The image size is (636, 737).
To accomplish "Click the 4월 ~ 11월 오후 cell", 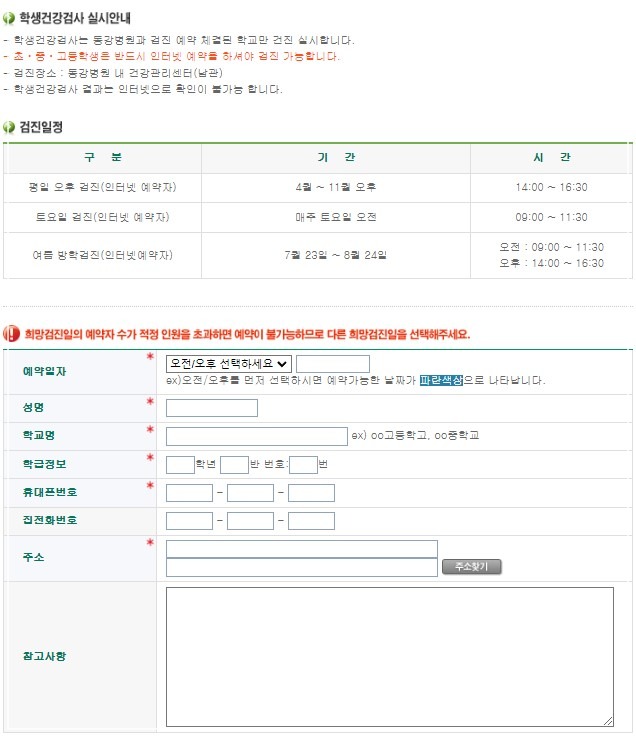I will tap(336, 187).
